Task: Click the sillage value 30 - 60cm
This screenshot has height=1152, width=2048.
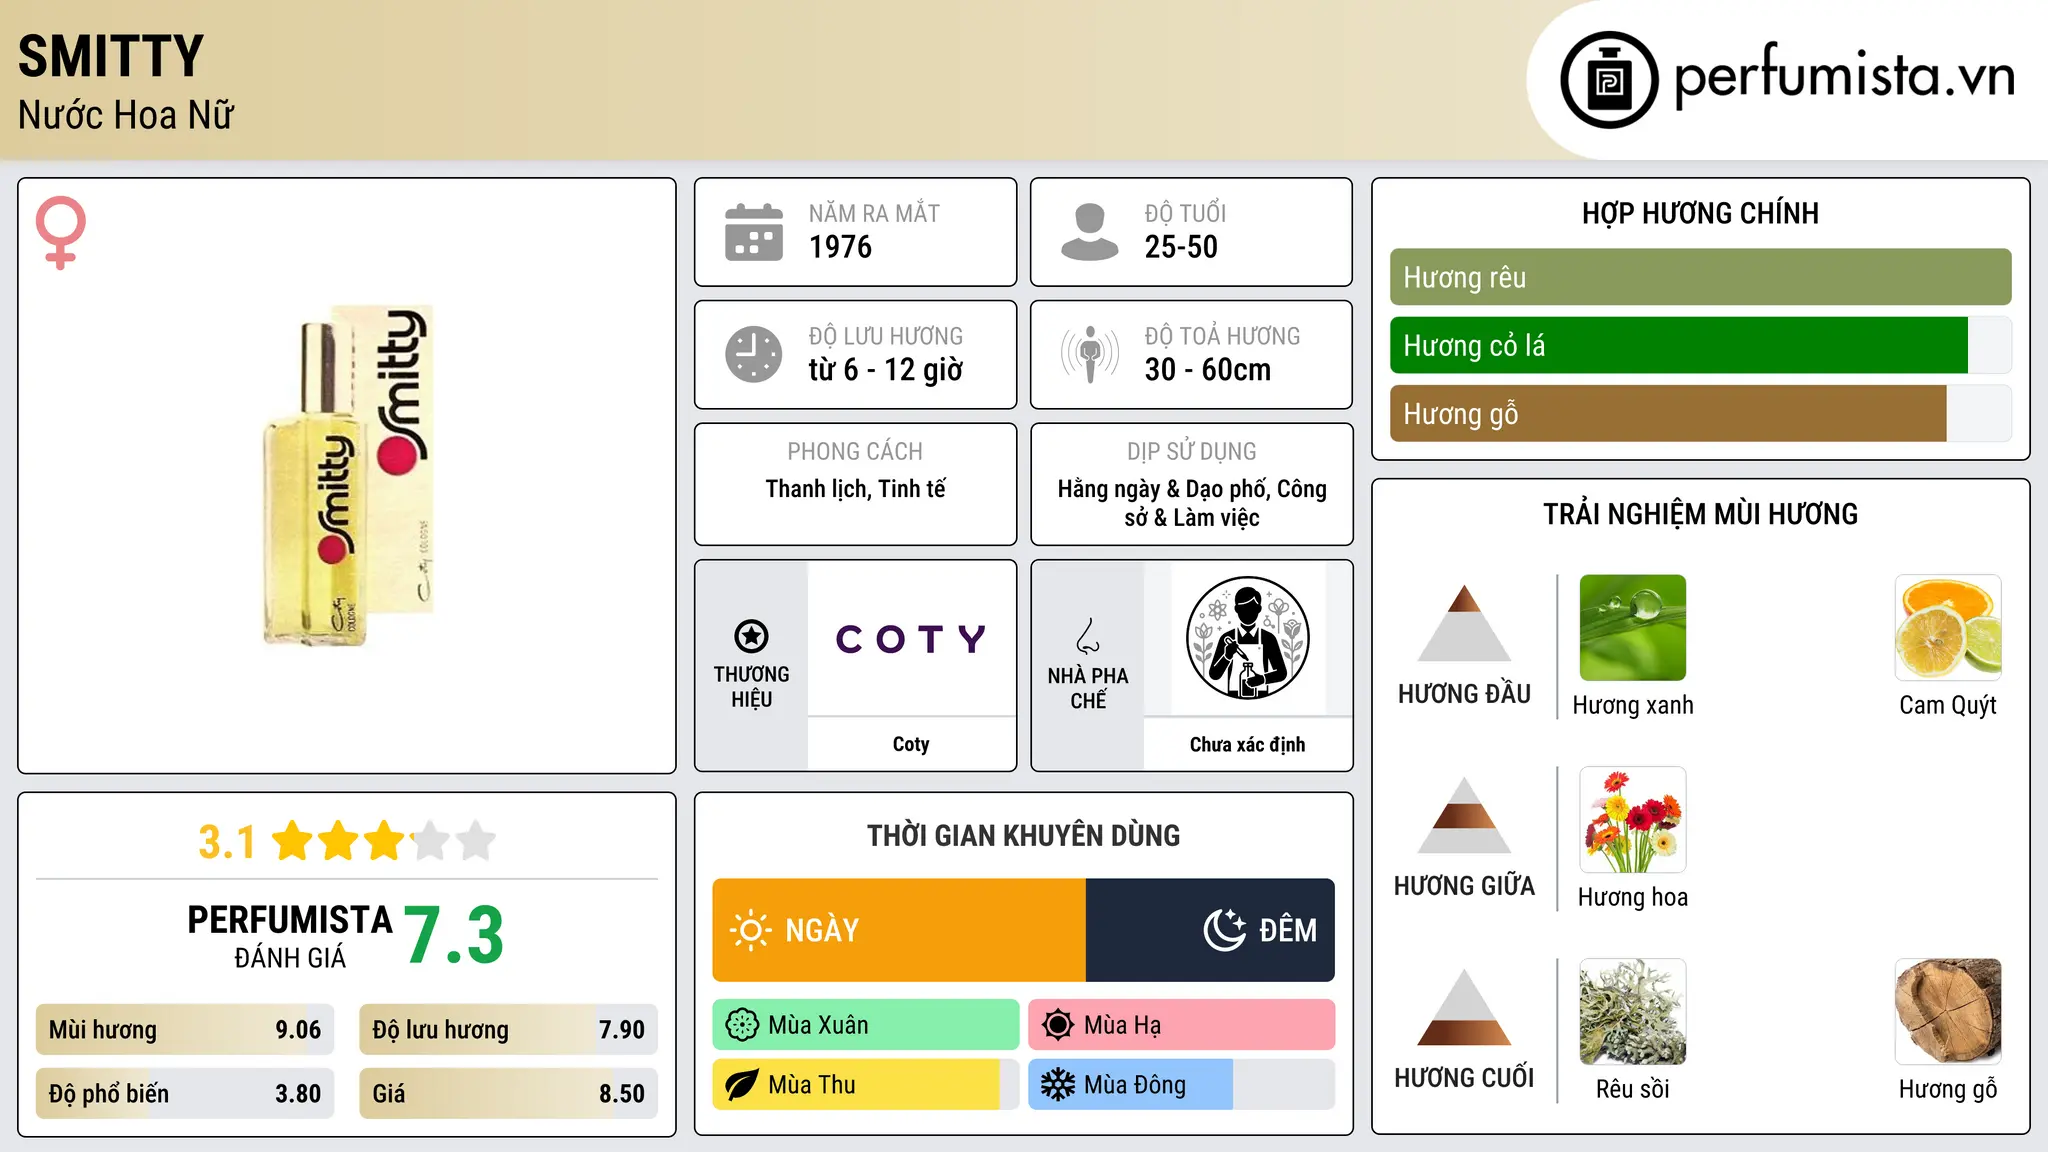Action: coord(1208,370)
